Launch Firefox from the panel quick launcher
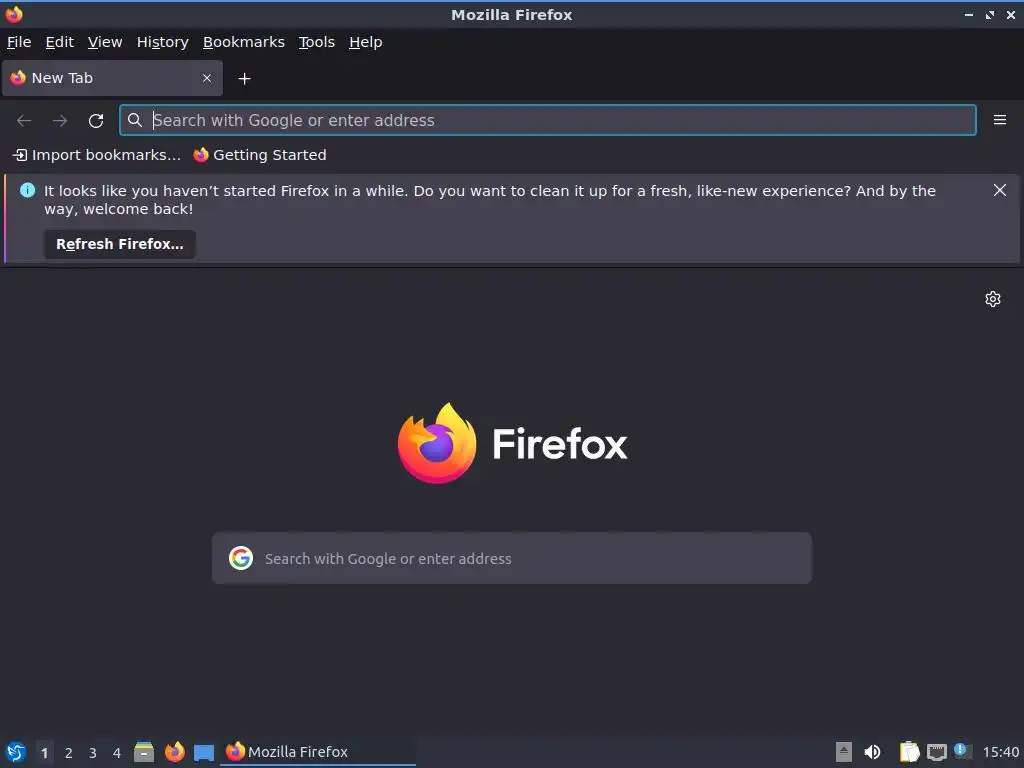The height and width of the screenshot is (768, 1024). [x=174, y=752]
